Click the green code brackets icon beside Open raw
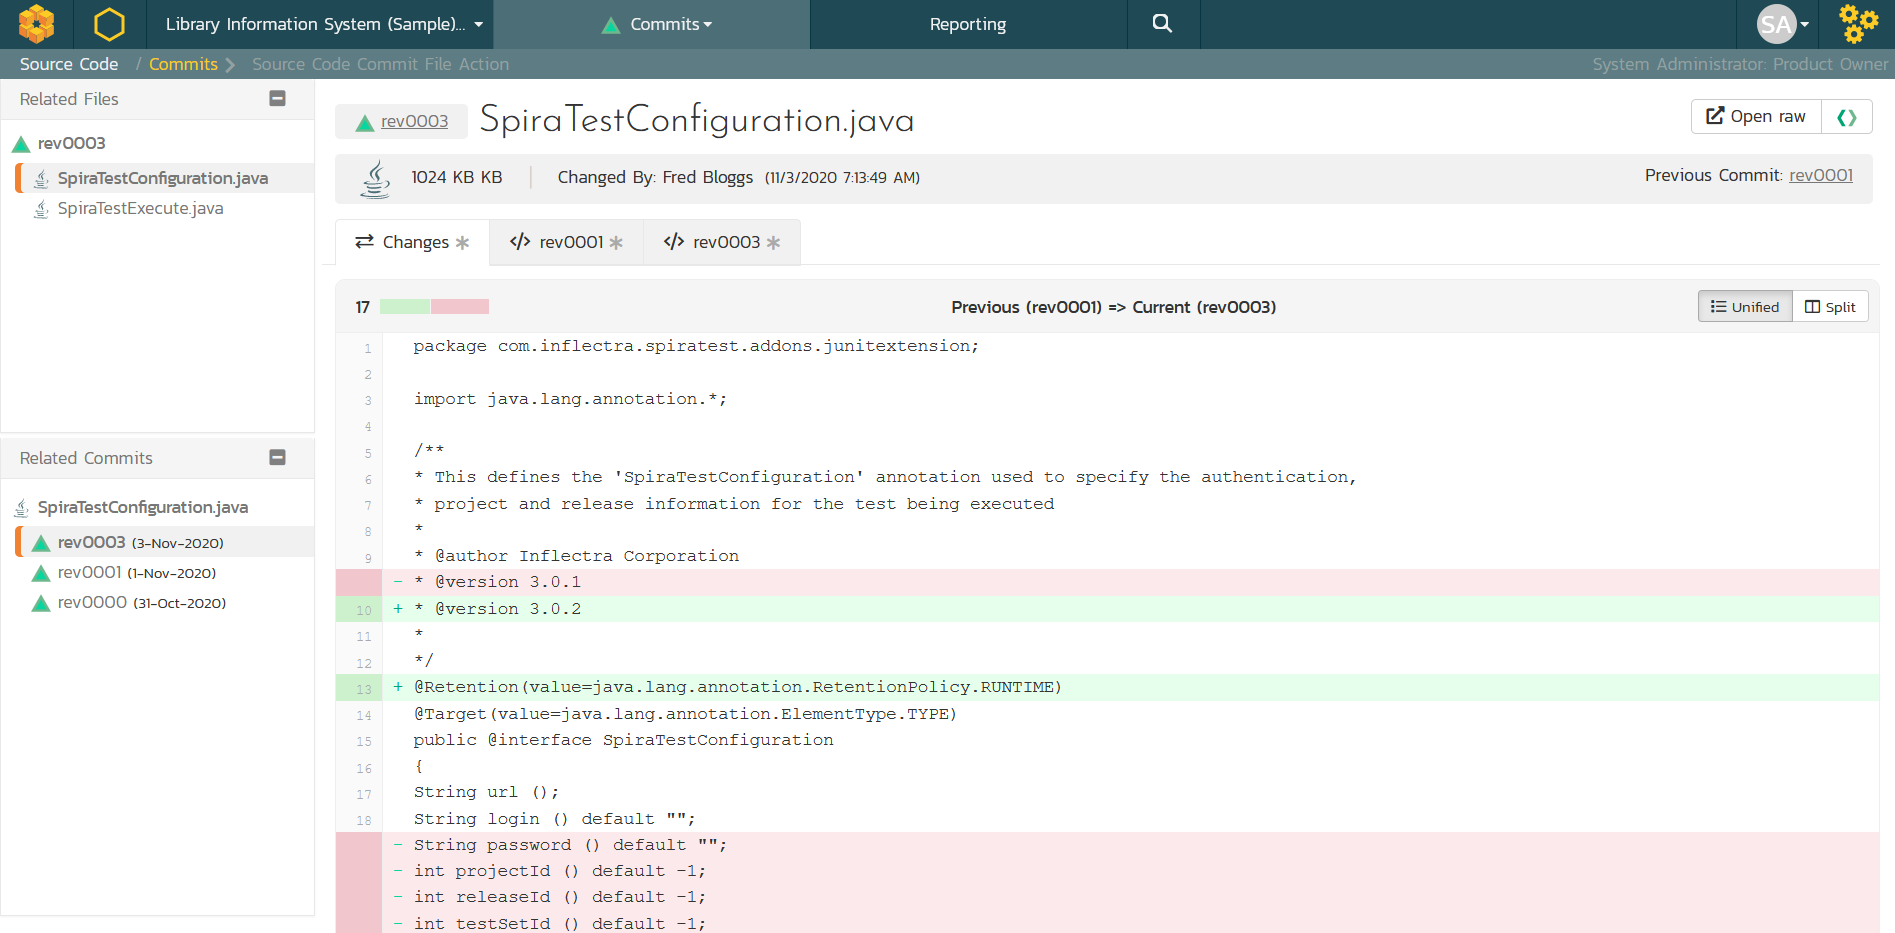 tap(1846, 117)
